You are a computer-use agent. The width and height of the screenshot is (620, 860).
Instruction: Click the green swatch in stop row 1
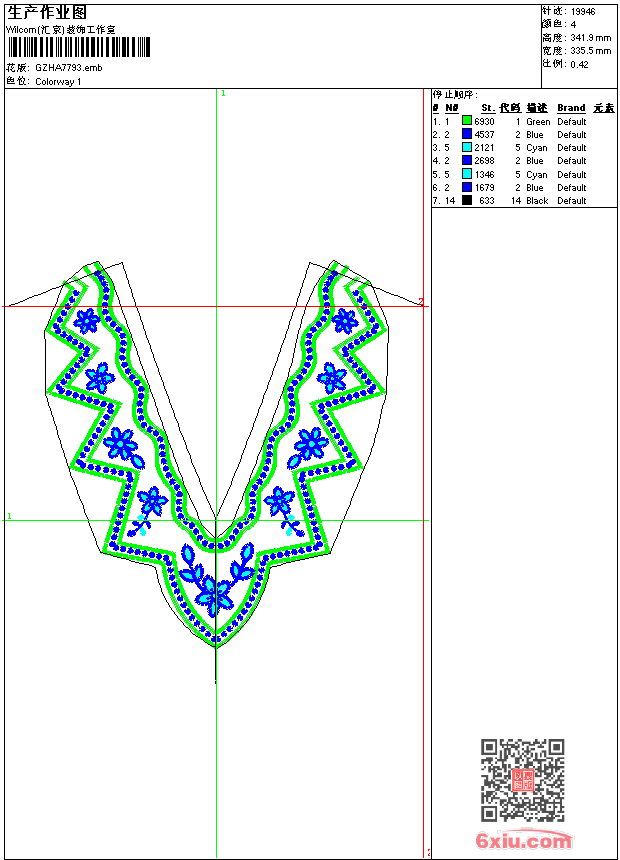(x=467, y=120)
